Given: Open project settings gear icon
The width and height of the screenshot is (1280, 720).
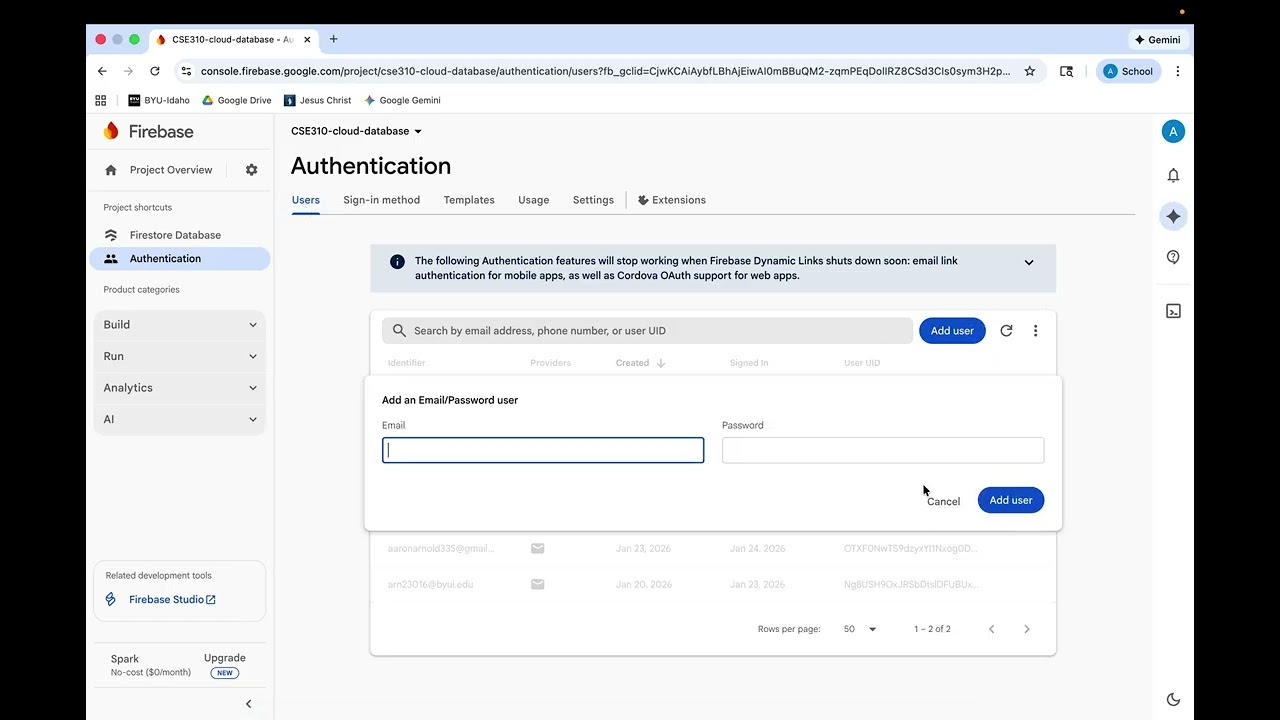Looking at the screenshot, I should click(x=251, y=170).
